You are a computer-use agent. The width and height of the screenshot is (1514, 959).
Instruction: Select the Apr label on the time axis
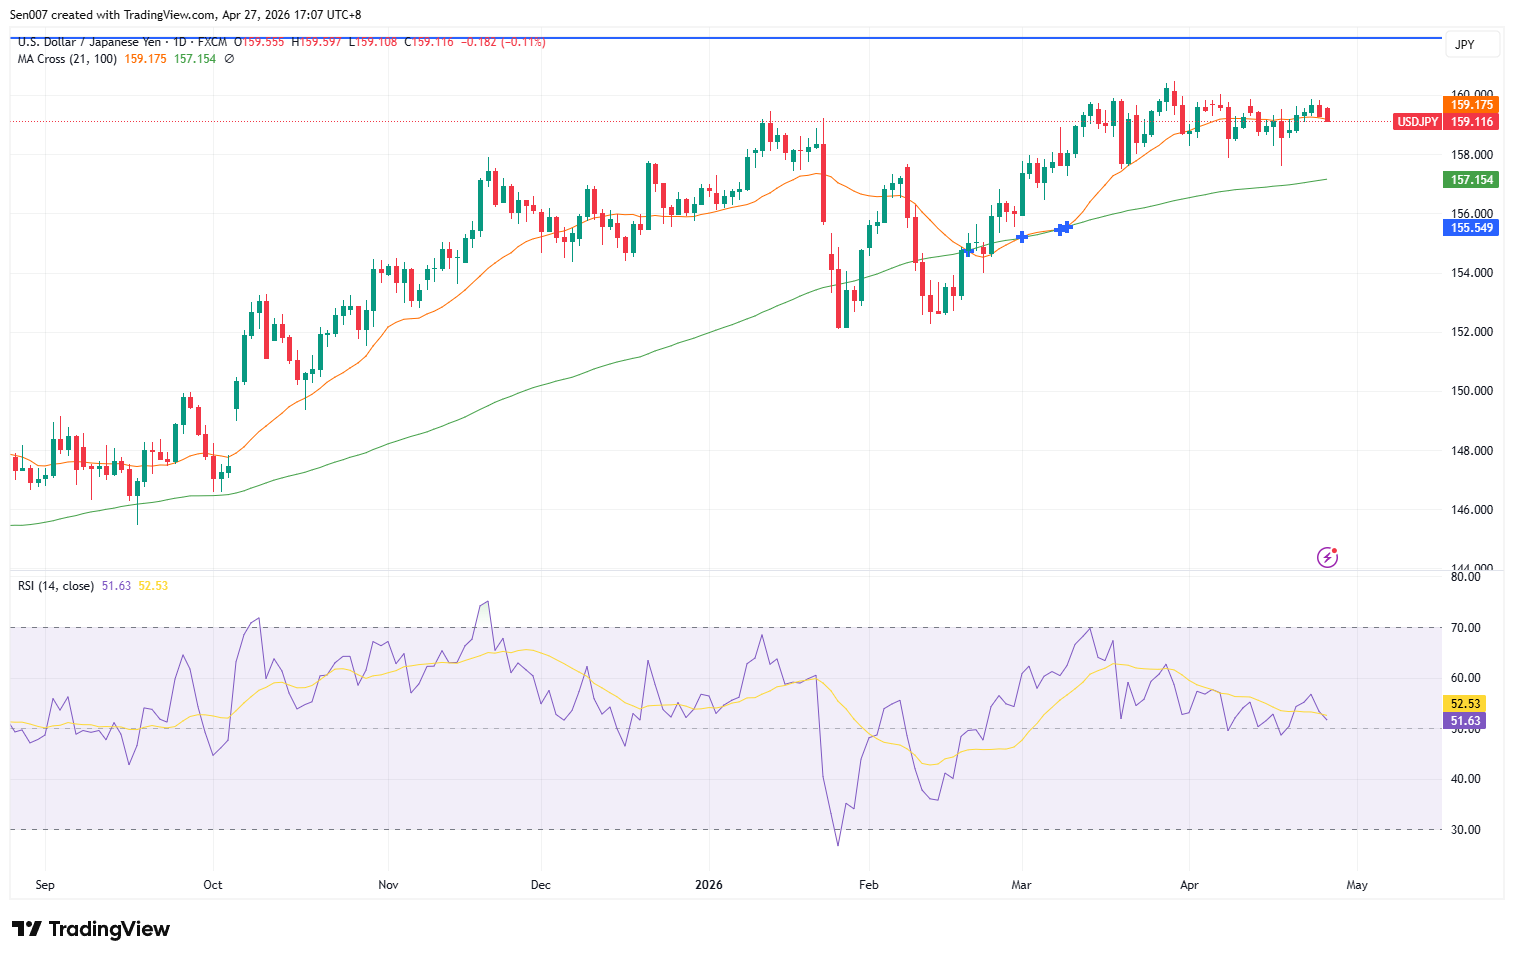(1189, 884)
